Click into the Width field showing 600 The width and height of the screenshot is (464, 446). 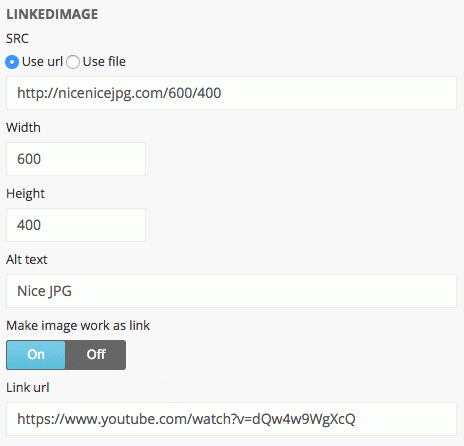click(x=76, y=159)
